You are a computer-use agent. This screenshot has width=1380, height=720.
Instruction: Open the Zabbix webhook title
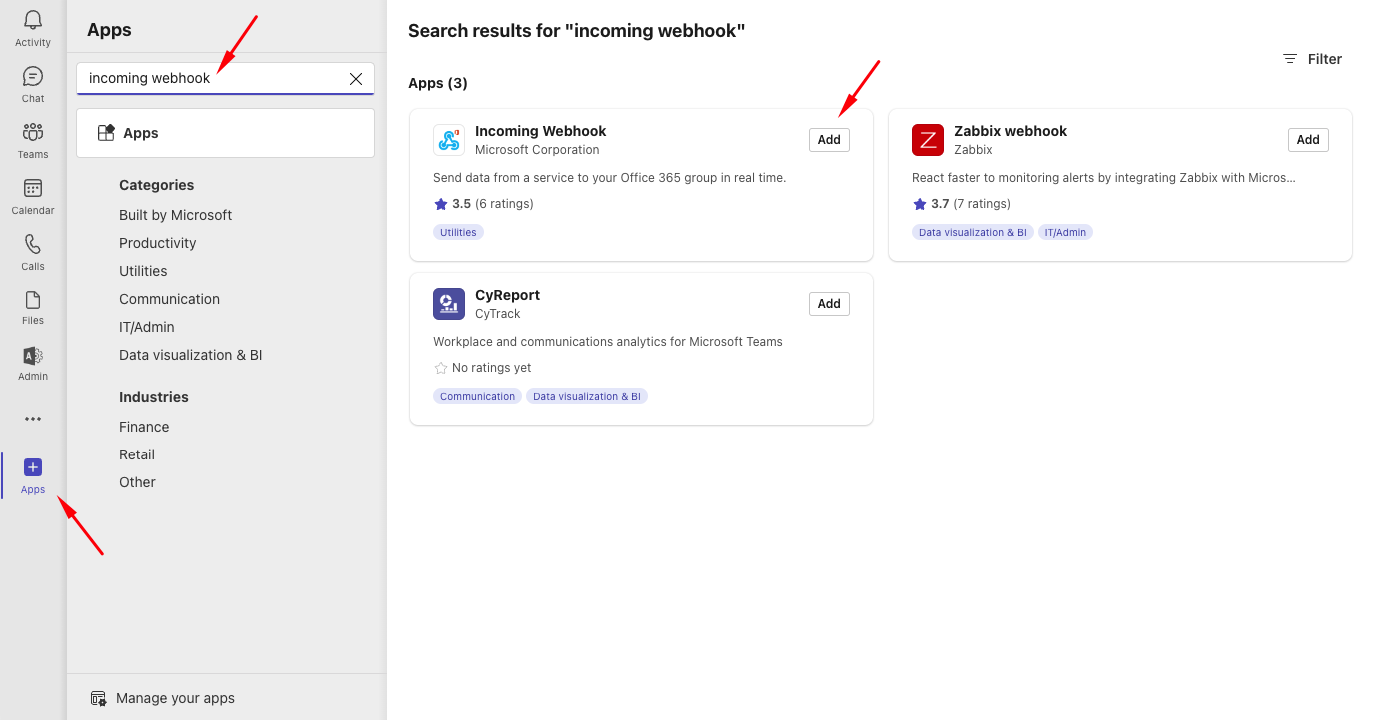click(1011, 131)
